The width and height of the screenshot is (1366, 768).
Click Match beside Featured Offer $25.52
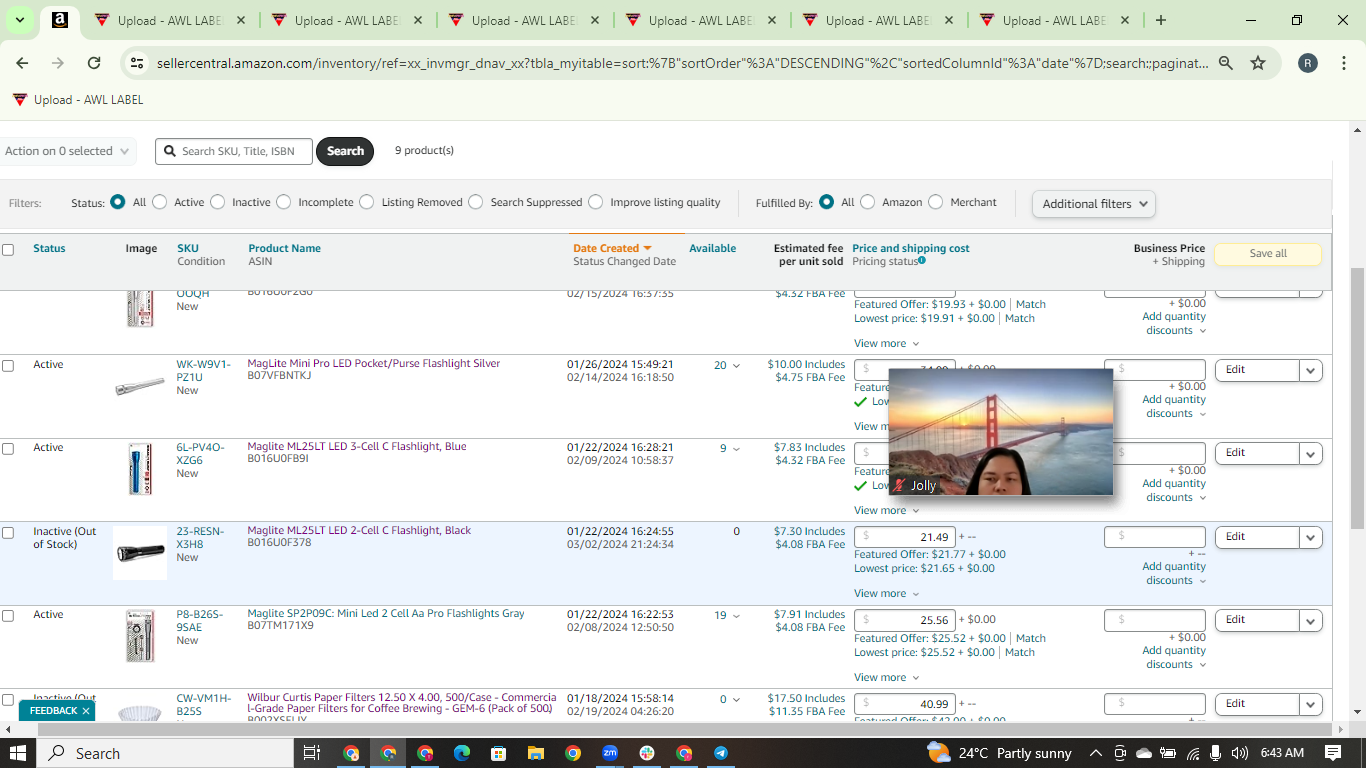coord(1031,638)
